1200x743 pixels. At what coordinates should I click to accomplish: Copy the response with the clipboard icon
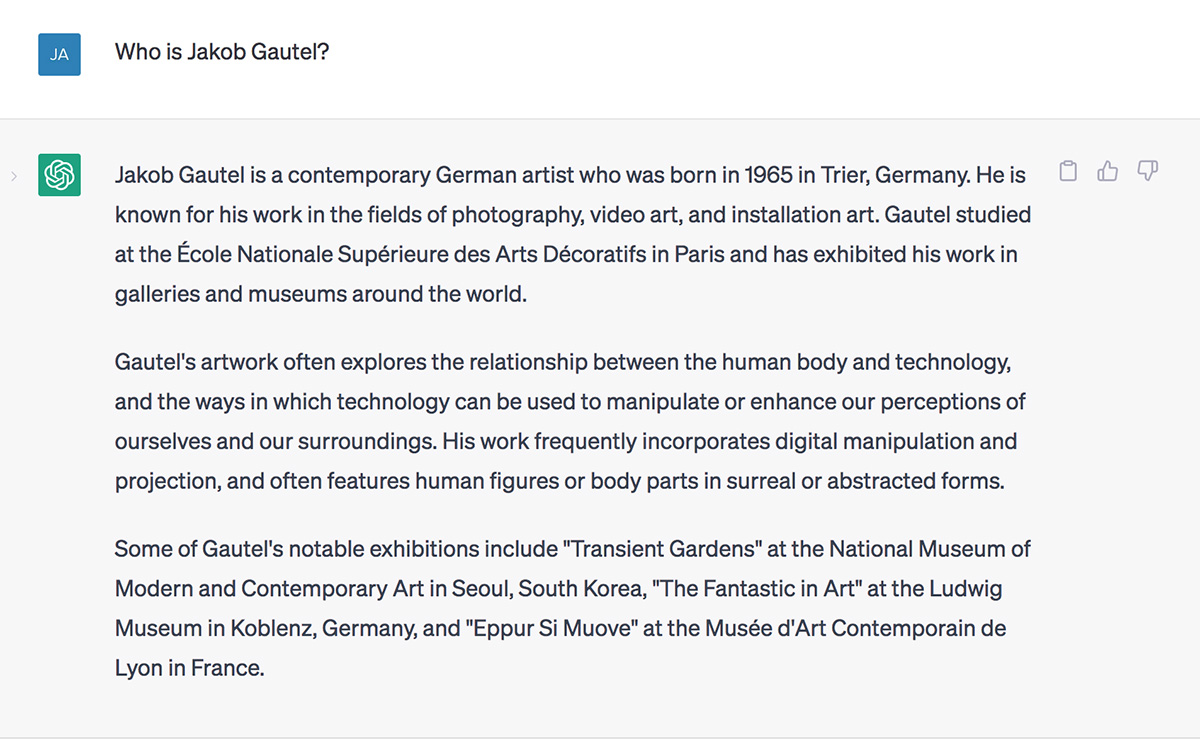click(x=1068, y=172)
